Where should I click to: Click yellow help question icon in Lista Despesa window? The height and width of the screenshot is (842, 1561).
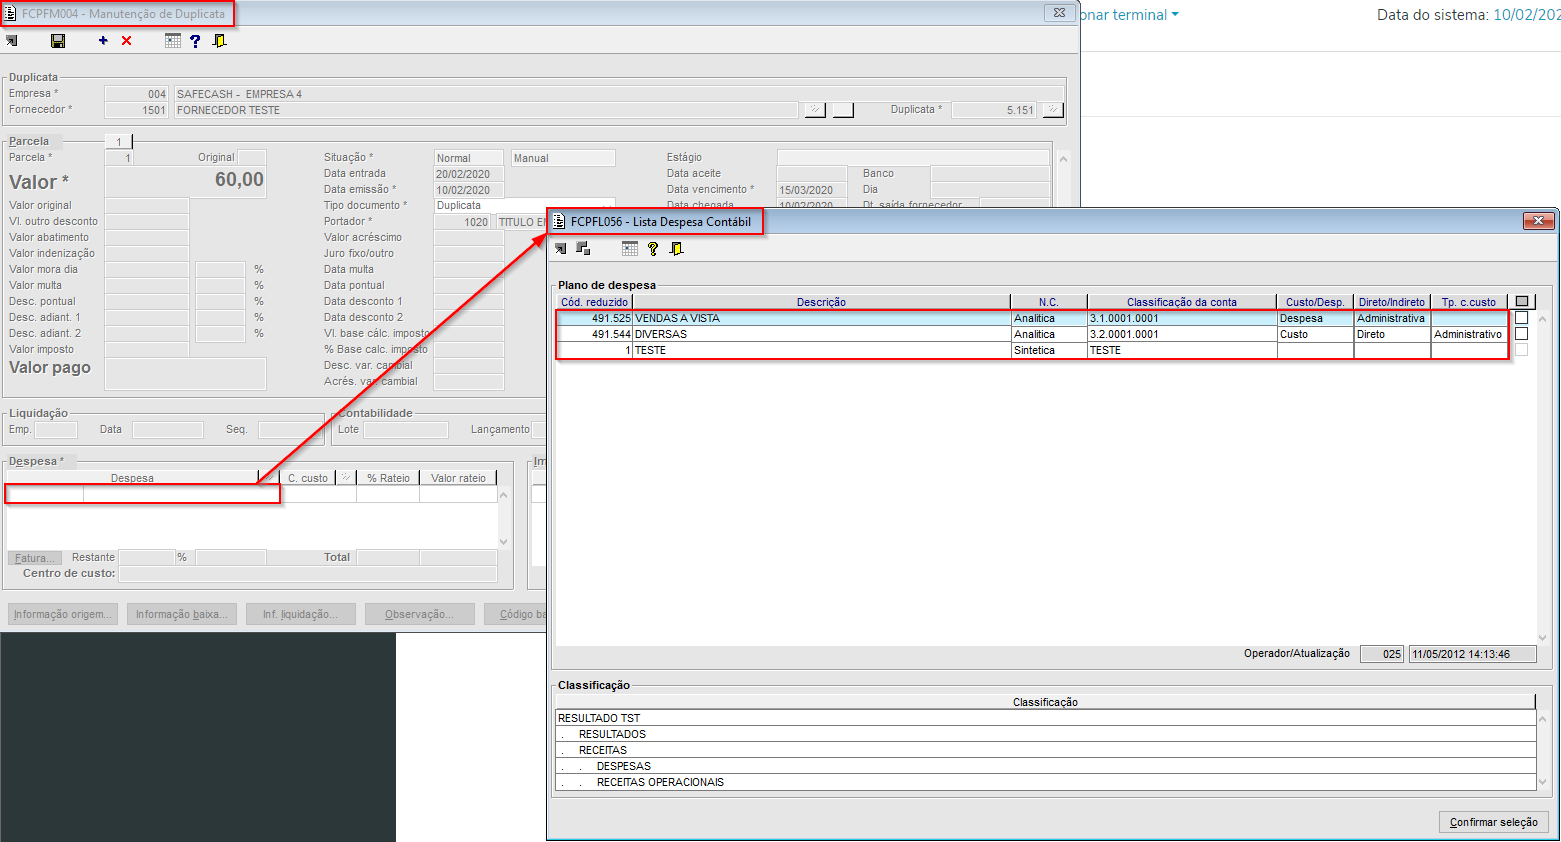653,249
